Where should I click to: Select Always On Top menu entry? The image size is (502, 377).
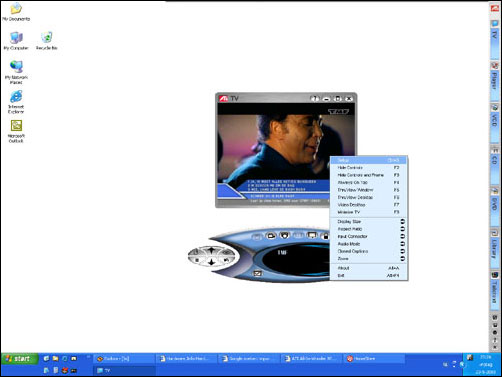coord(369,183)
